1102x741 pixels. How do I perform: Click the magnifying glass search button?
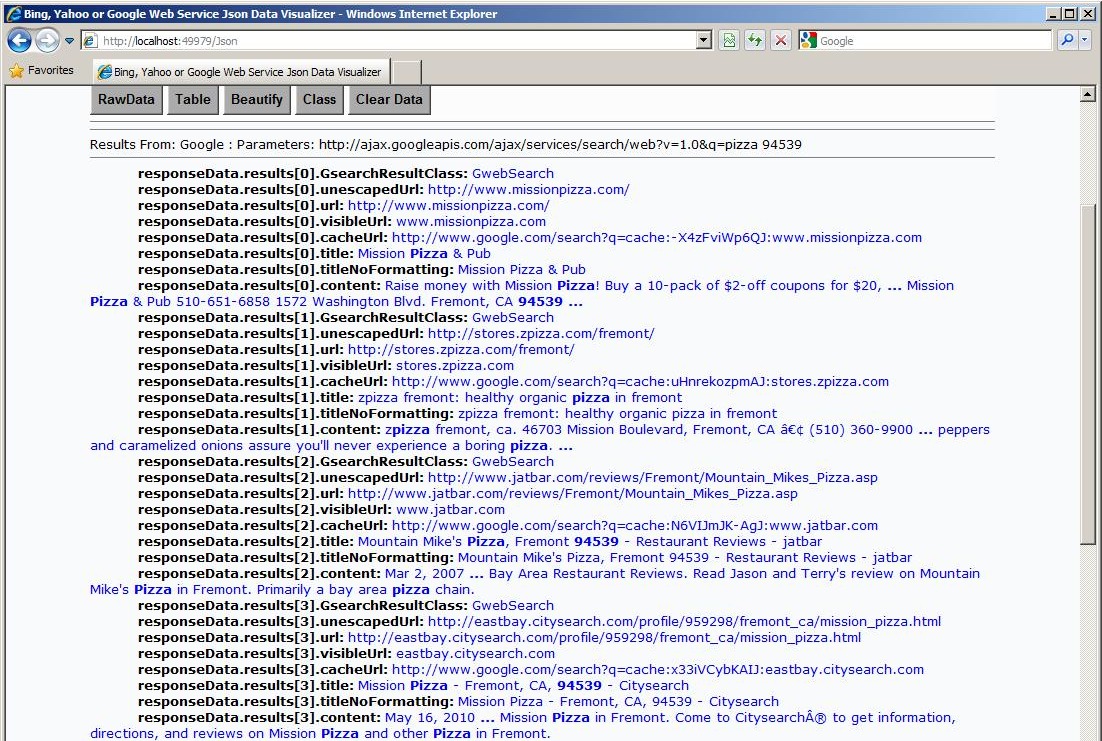(x=1067, y=41)
